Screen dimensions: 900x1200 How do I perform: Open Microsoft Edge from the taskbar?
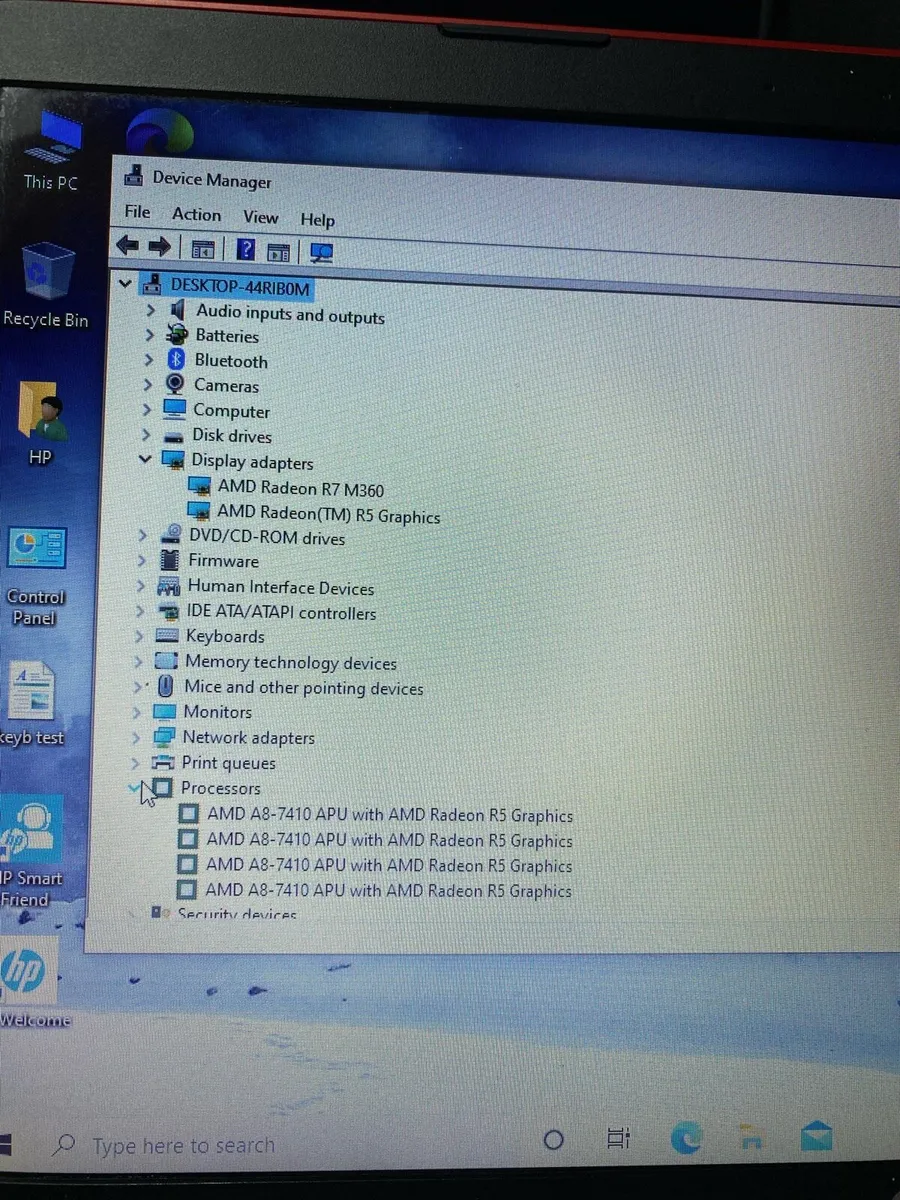point(686,1137)
